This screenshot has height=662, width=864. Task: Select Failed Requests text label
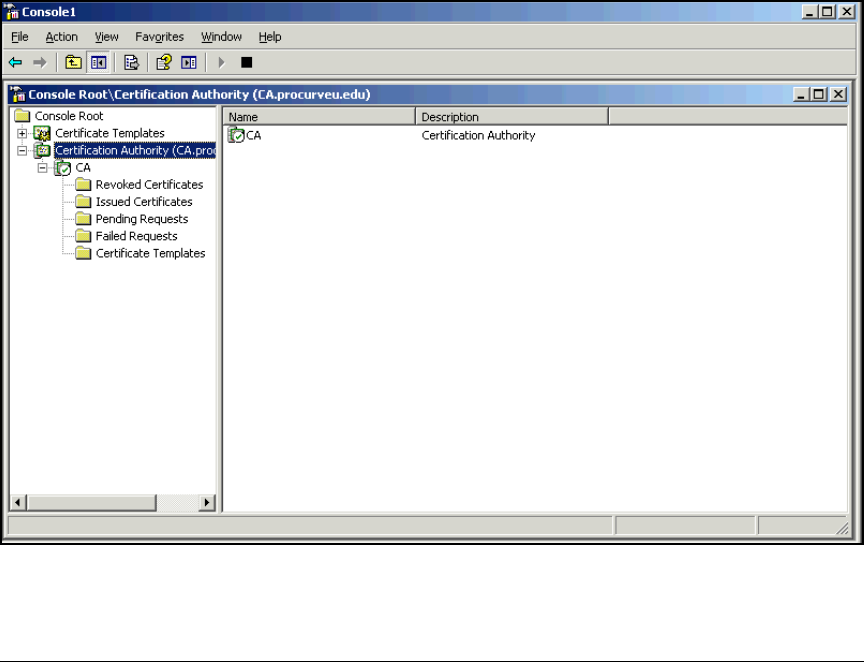click(137, 236)
